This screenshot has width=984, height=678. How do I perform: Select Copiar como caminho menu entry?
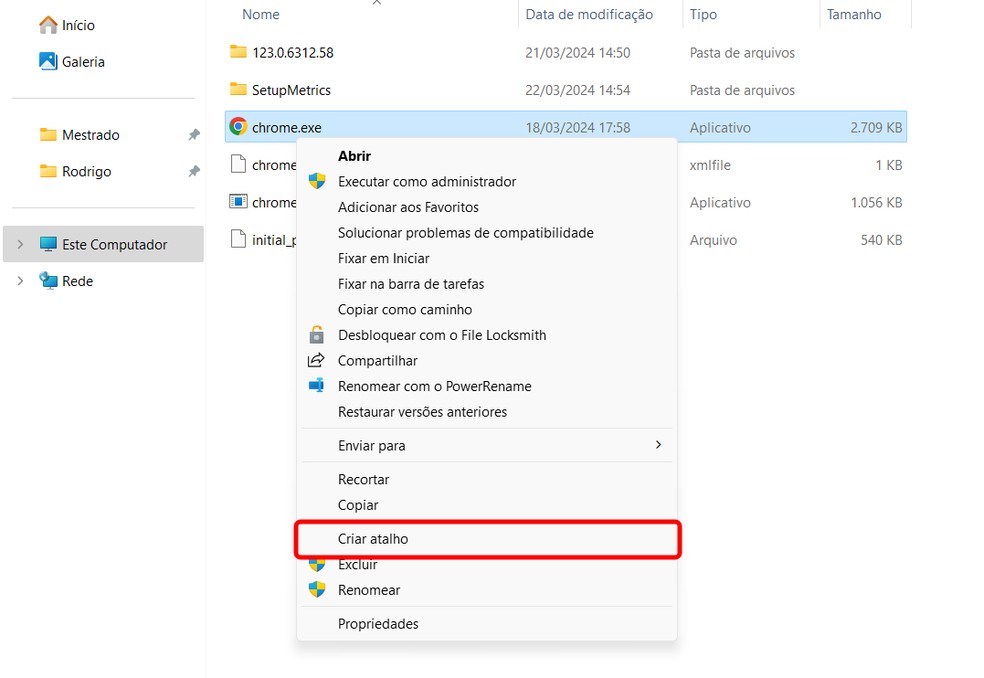(405, 310)
